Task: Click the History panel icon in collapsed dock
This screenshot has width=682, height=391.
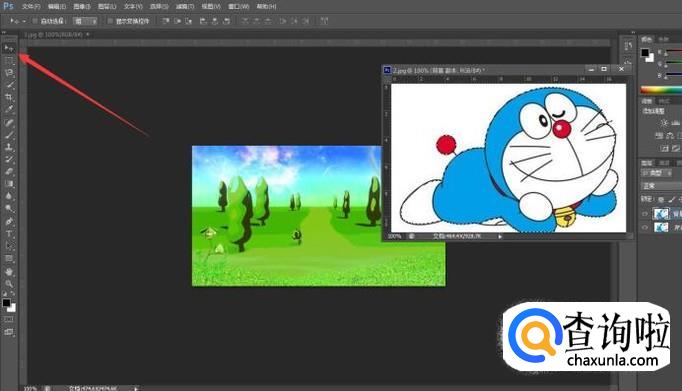Action: point(628,46)
